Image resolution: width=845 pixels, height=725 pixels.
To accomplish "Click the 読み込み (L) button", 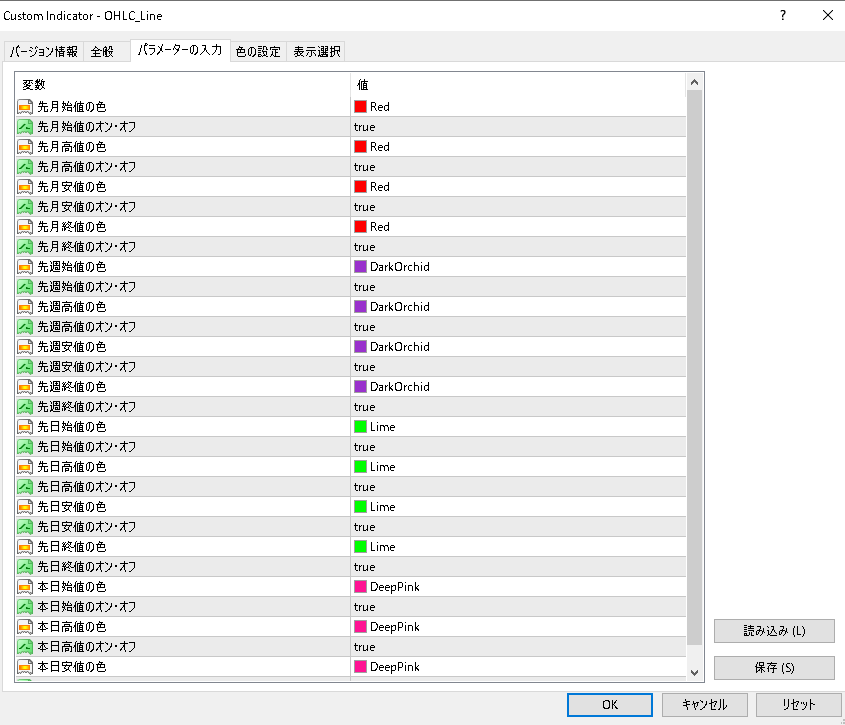I will click(x=774, y=631).
